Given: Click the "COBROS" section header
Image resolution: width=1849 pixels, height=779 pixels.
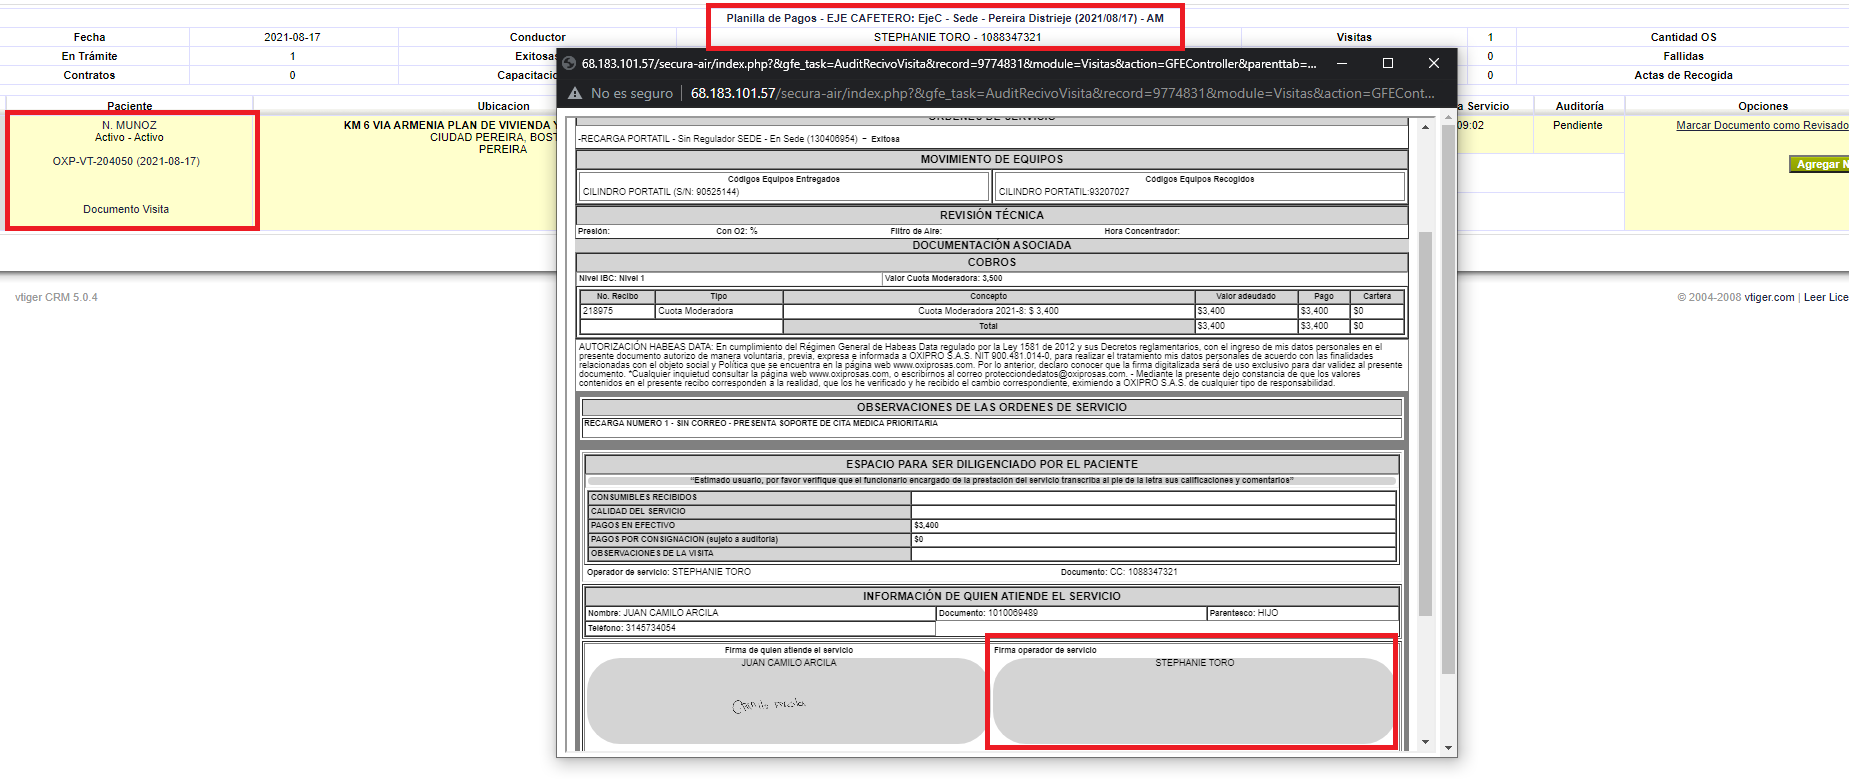Looking at the screenshot, I should [992, 262].
